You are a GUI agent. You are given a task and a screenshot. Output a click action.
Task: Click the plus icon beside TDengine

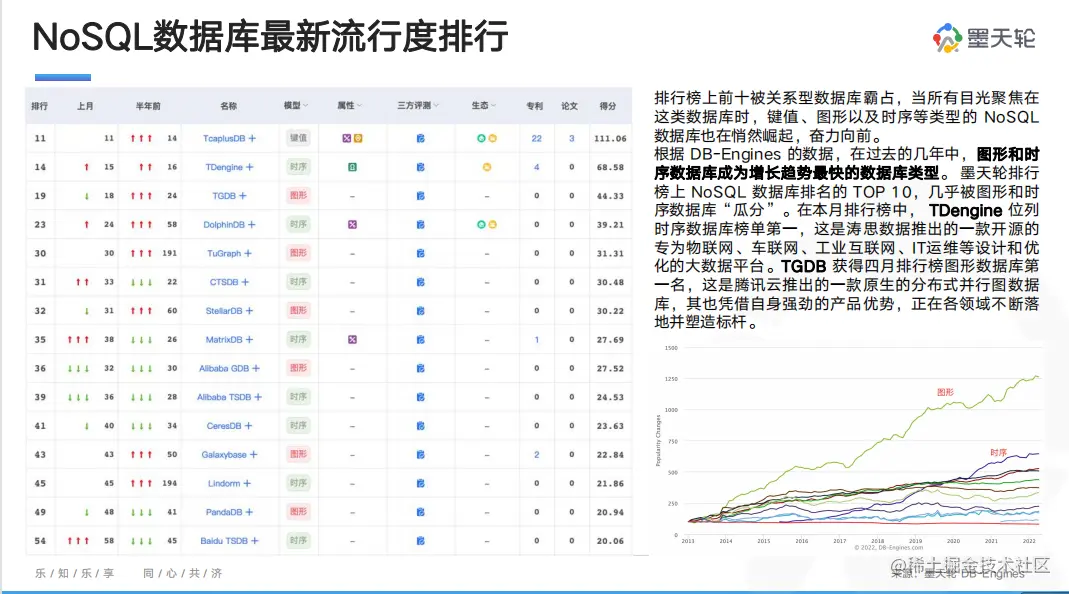point(250,167)
